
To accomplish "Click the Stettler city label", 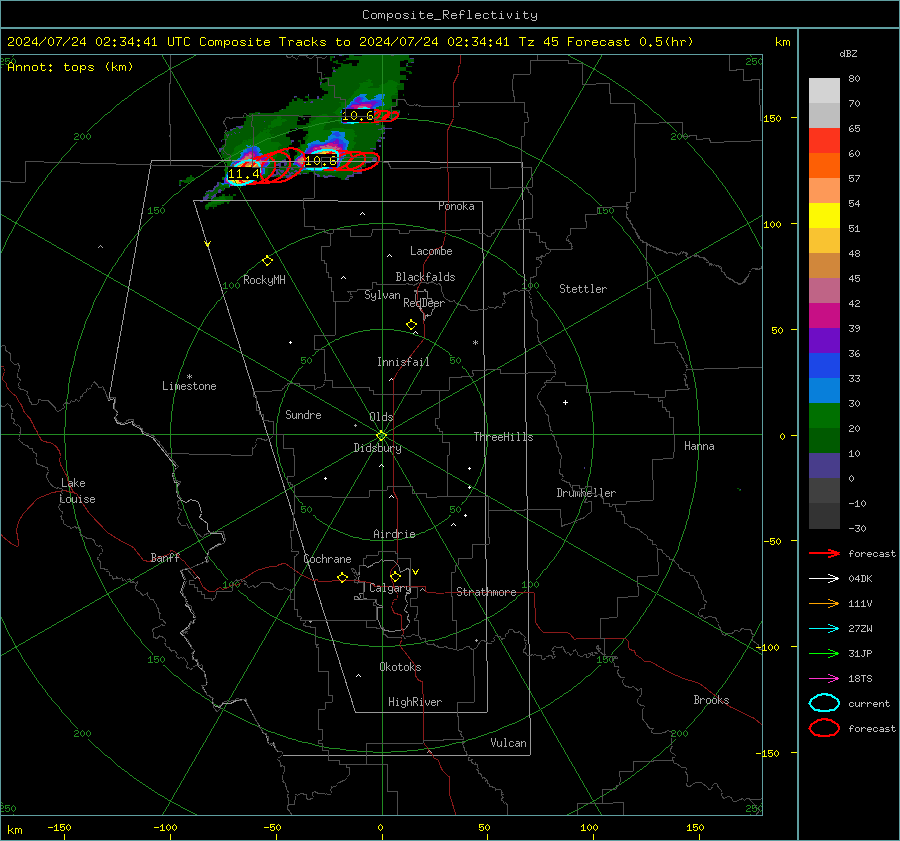I will point(583,289).
